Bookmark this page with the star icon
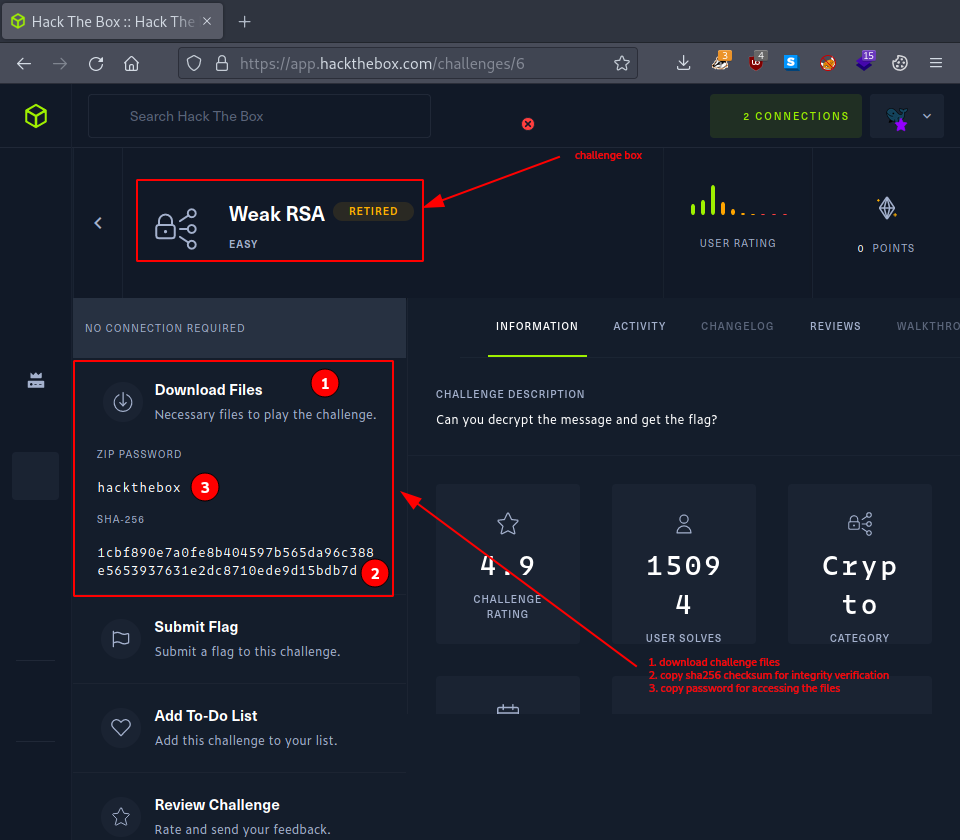The image size is (960, 840). [x=621, y=63]
